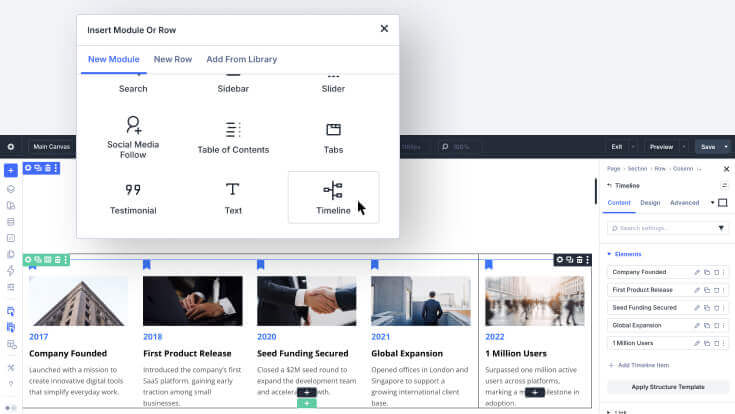Open the Add From Library tab
This screenshot has width=735, height=414.
pyautogui.click(x=242, y=60)
